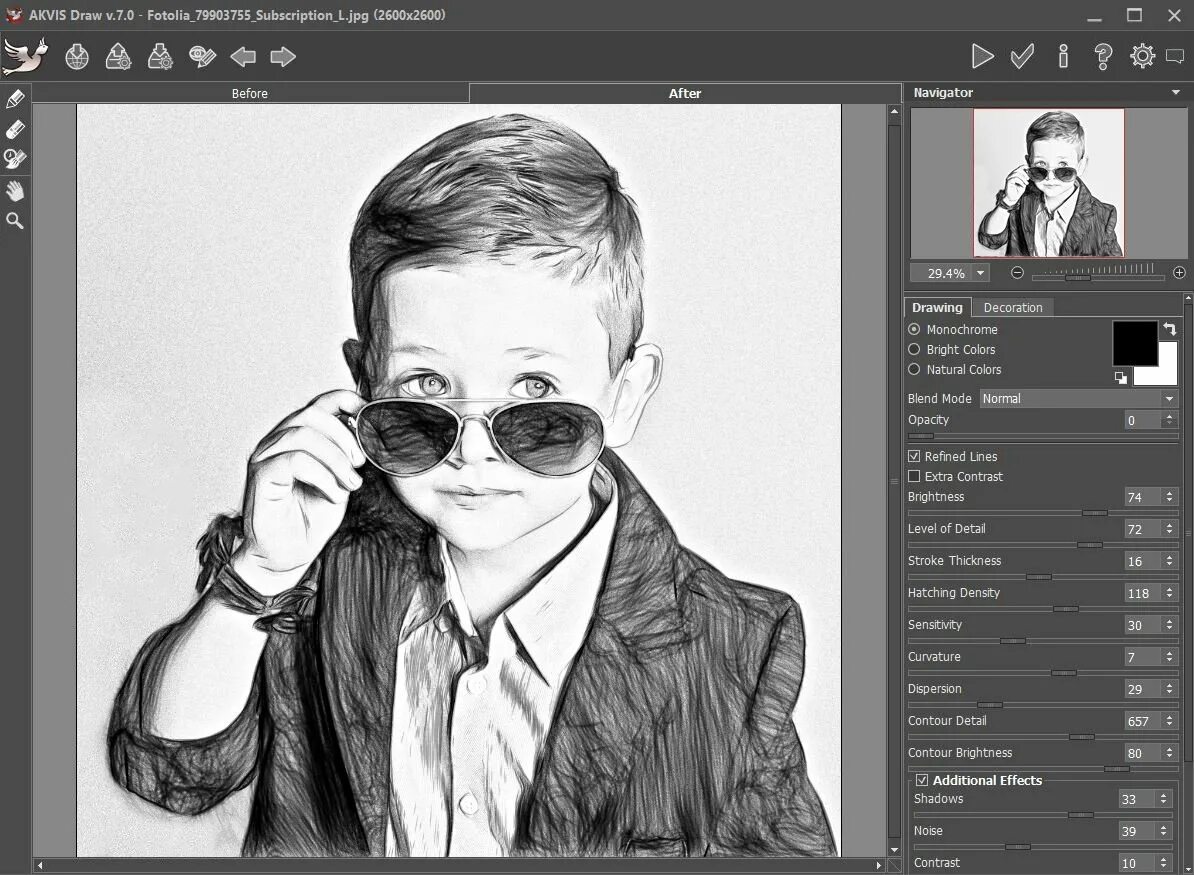Collapse the Navigator panel arrow
Viewport: 1194px width, 875px height.
pyautogui.click(x=1176, y=93)
